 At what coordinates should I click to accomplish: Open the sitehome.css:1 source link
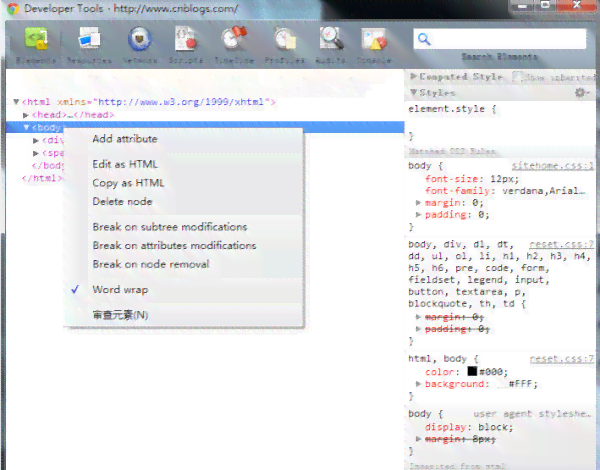click(553, 166)
